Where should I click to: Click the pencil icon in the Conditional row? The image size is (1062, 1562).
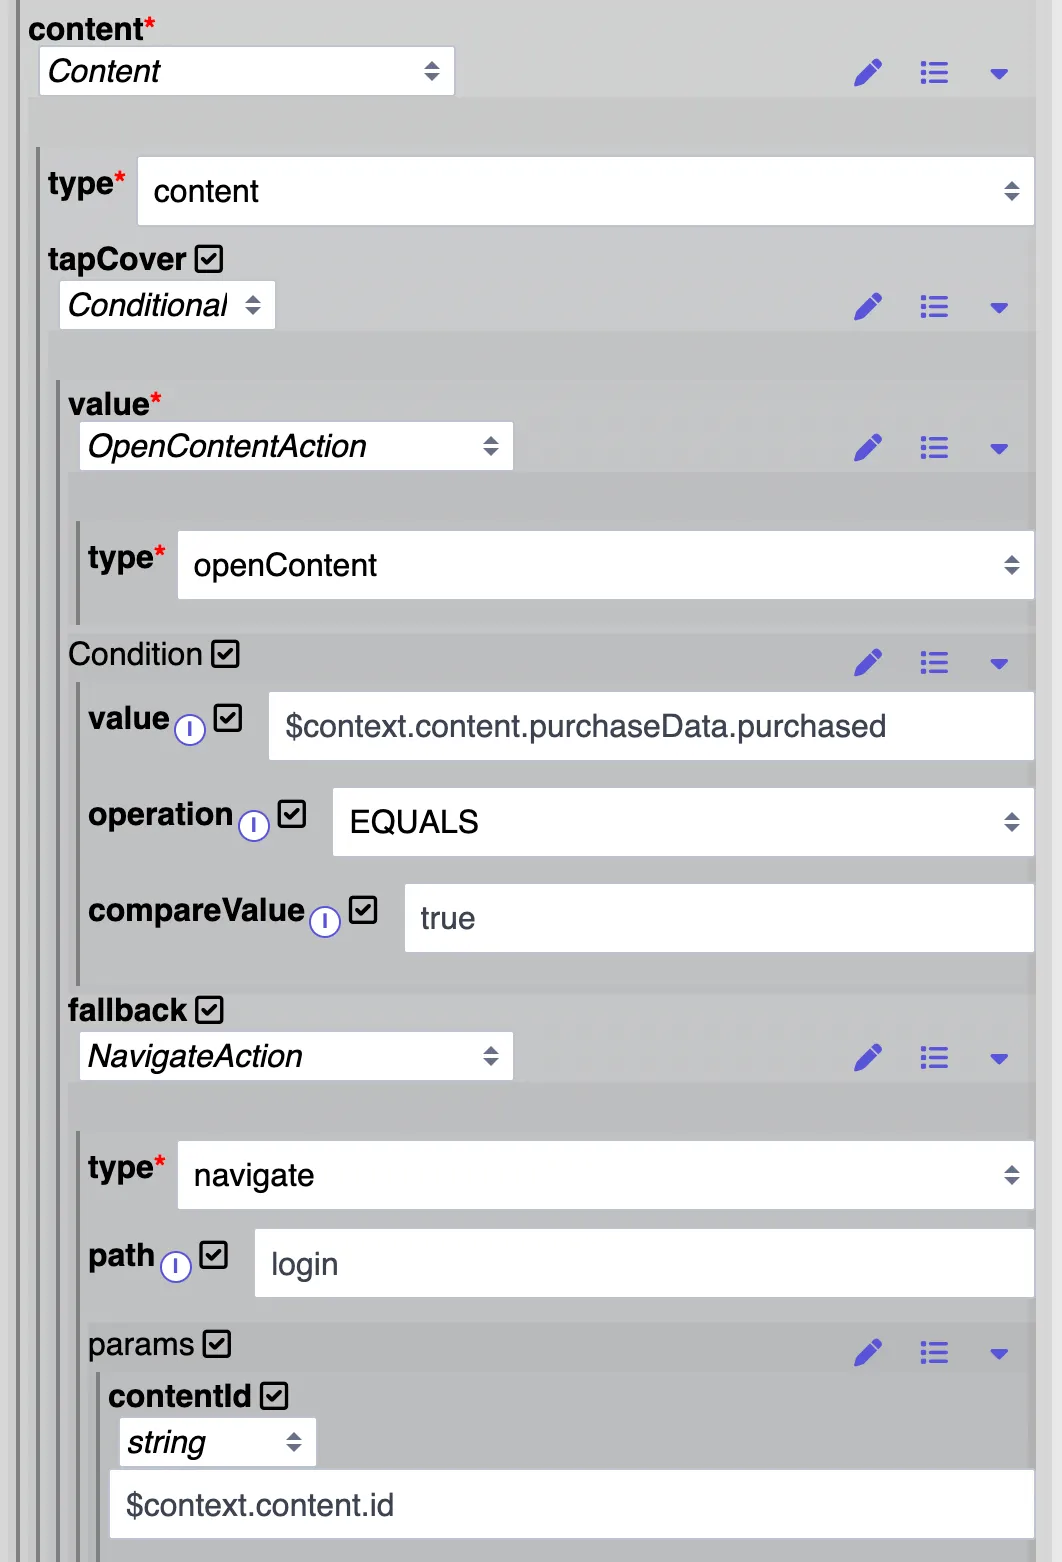tap(868, 307)
